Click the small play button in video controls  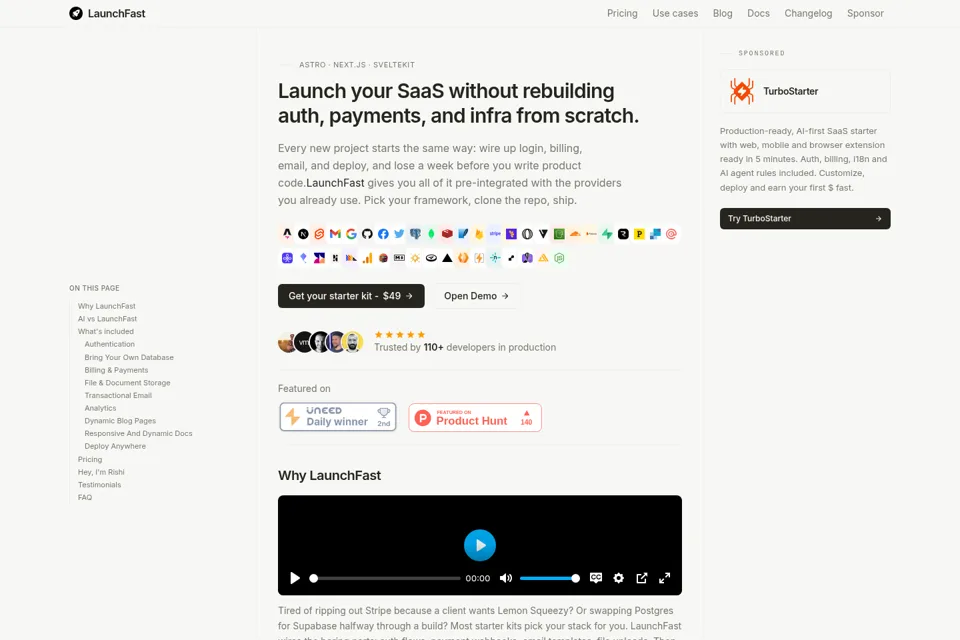pos(294,578)
